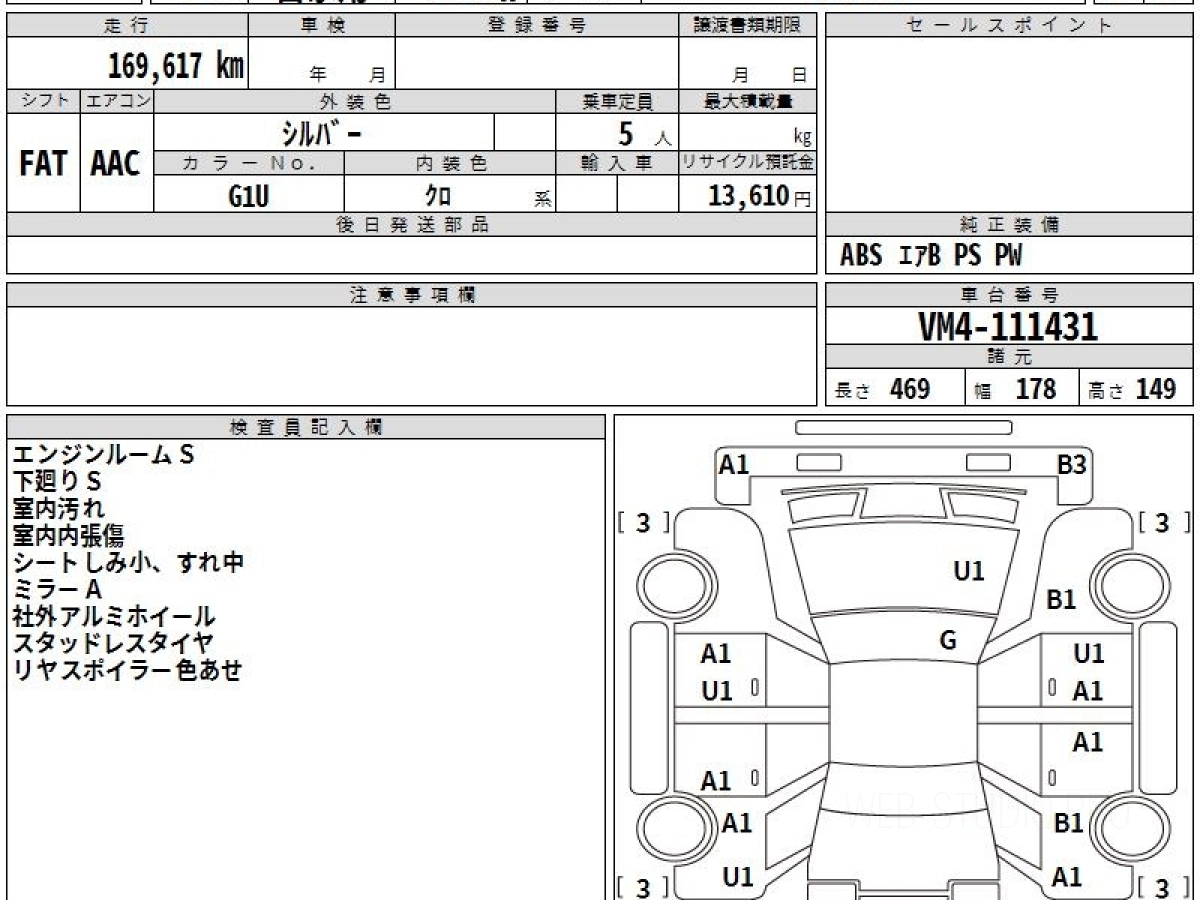Click the 検査員記入欄 header bar
Image resolution: width=1200 pixels, height=900 pixels.
point(306,427)
